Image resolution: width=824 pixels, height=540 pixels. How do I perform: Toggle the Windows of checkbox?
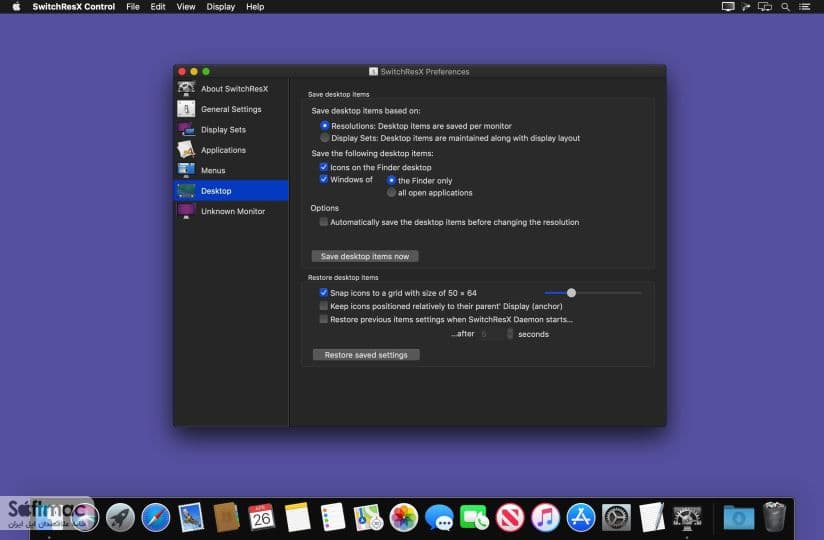(x=324, y=179)
